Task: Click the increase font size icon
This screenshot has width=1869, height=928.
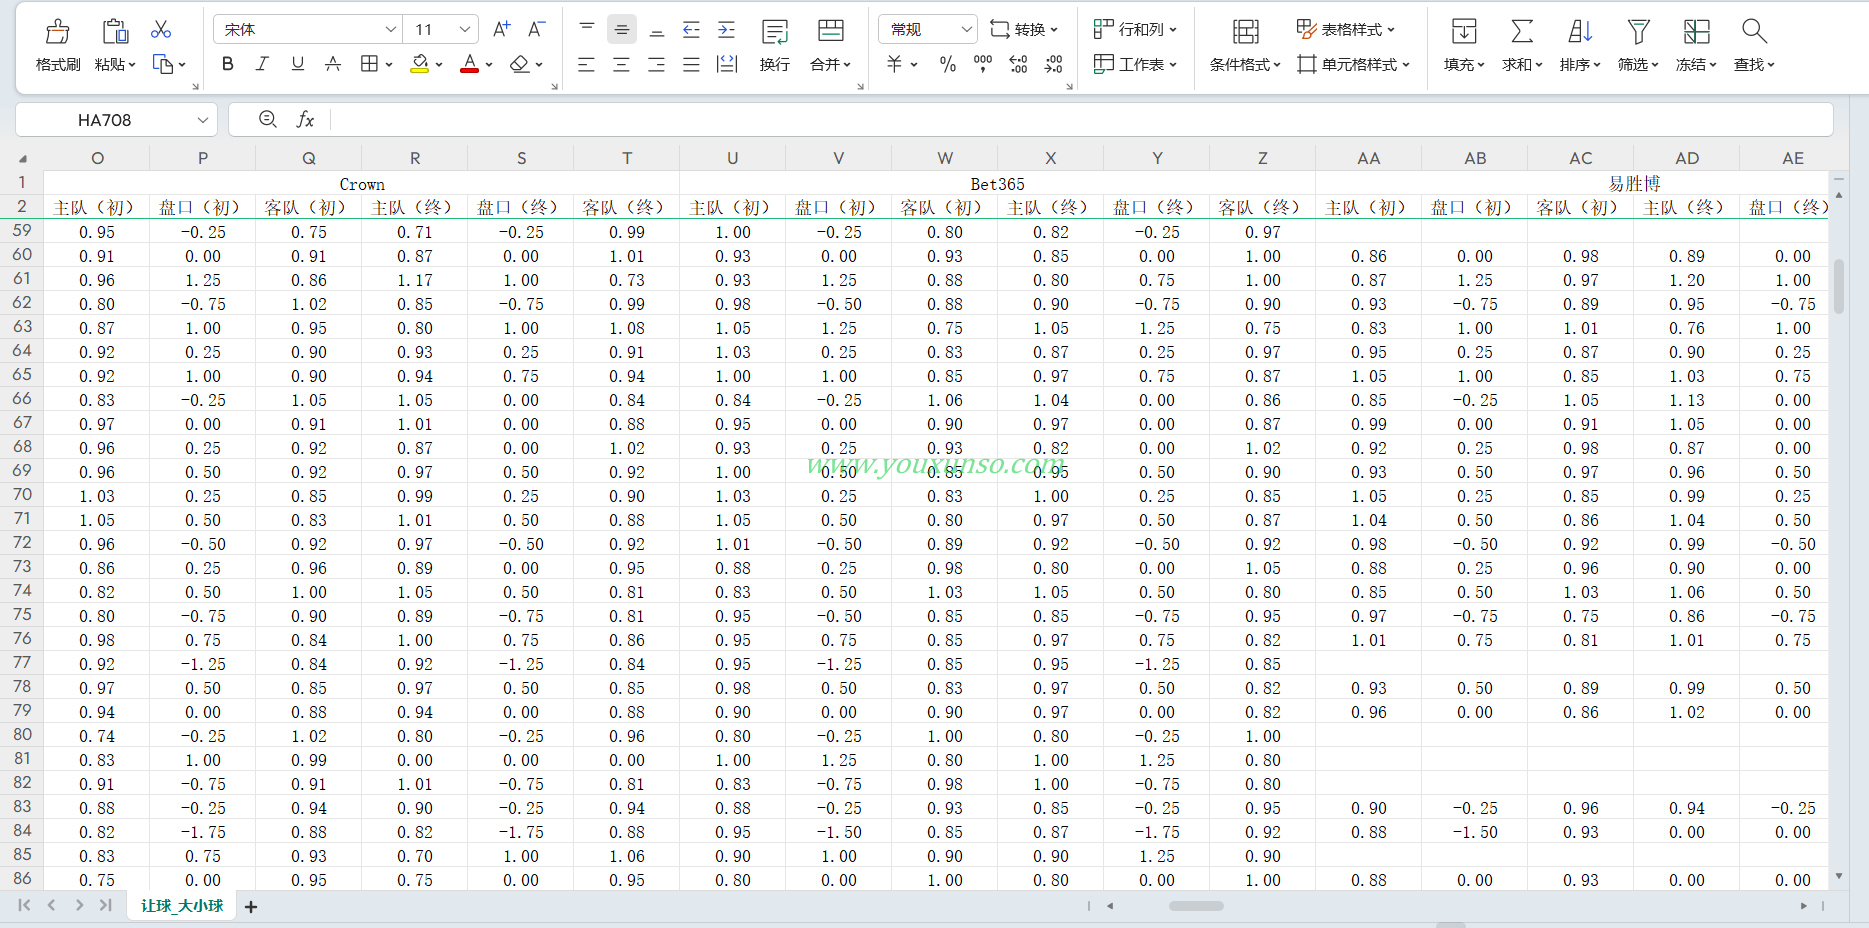Action: pyautogui.click(x=502, y=30)
